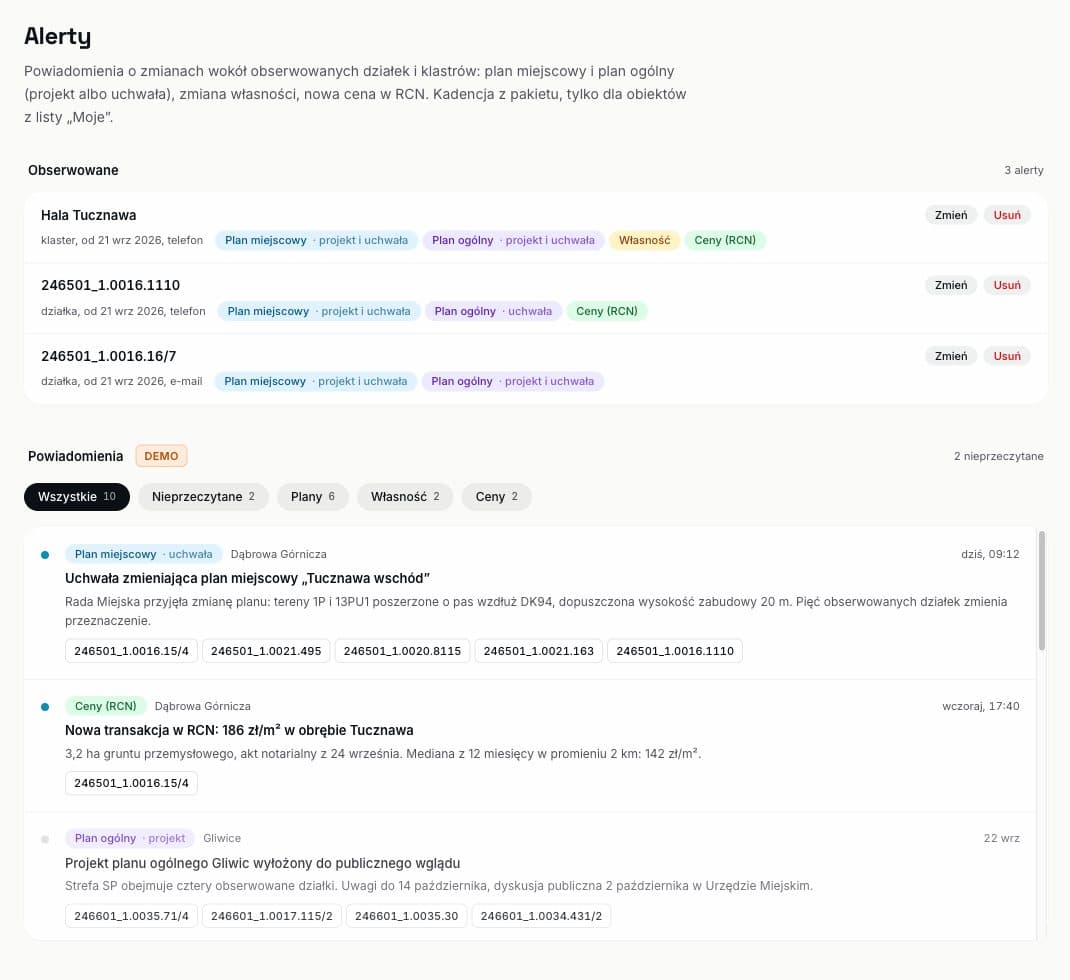Click Ceny (RCN) tag in the 246501_1.0016.1110 row
This screenshot has height=980, width=1070.
pyautogui.click(x=607, y=311)
